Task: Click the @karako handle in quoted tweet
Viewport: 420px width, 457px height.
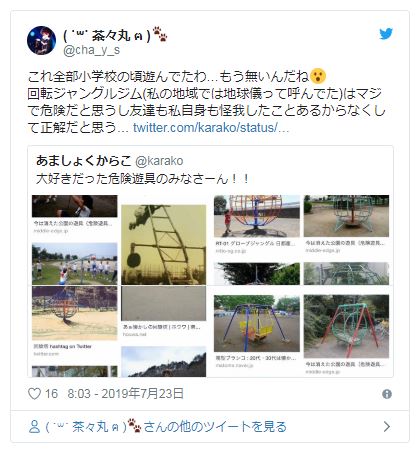Action: [x=159, y=161]
